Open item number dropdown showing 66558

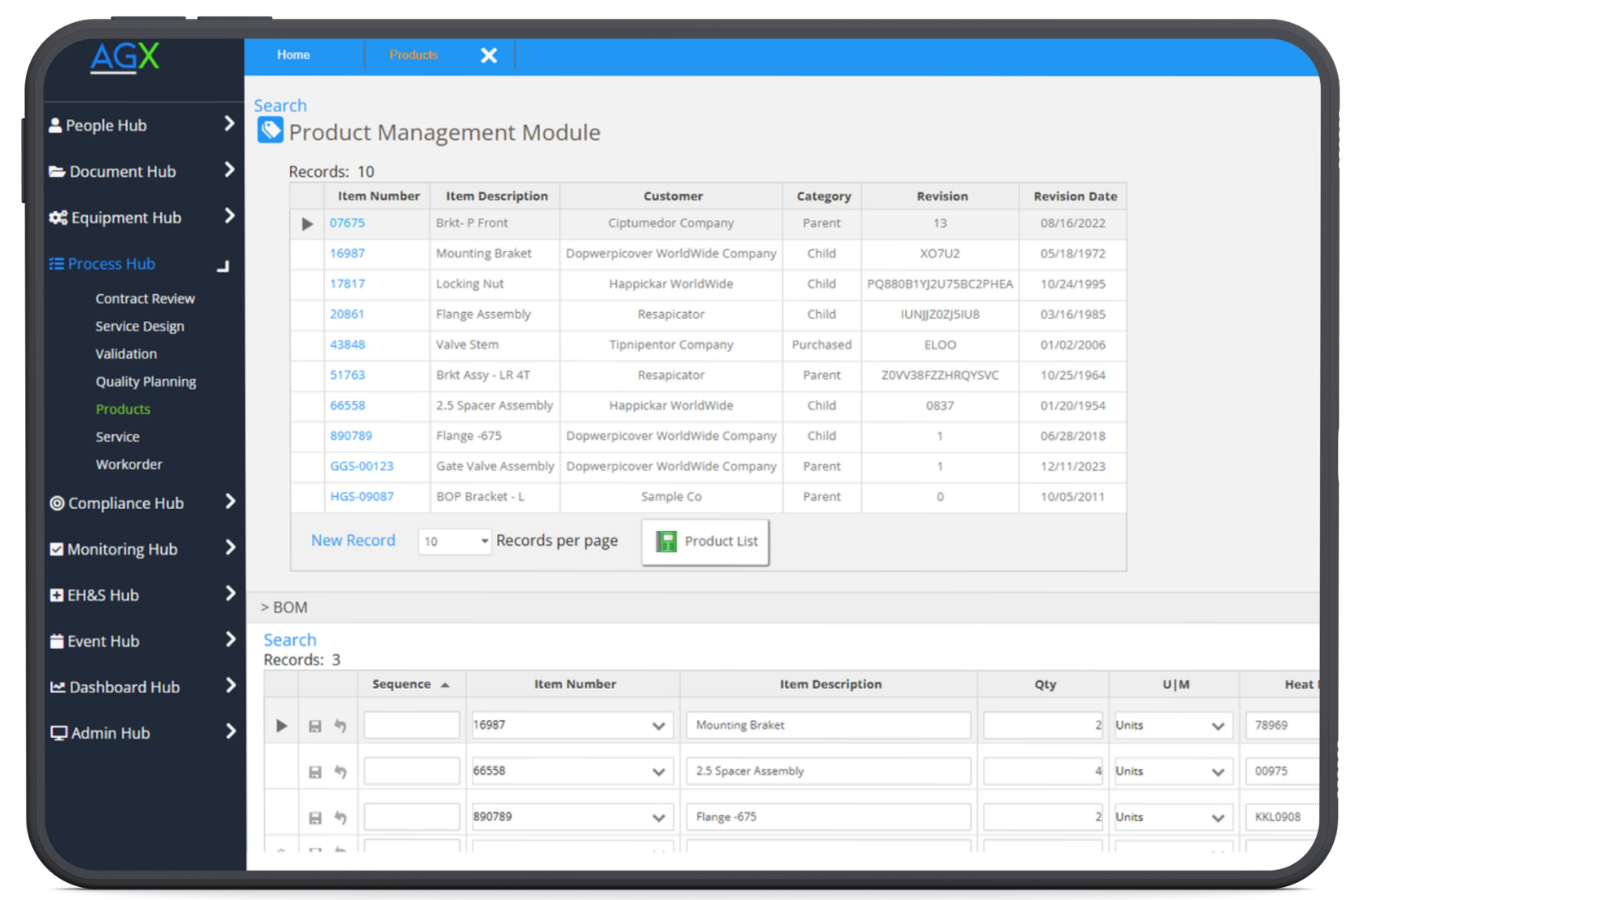point(658,772)
